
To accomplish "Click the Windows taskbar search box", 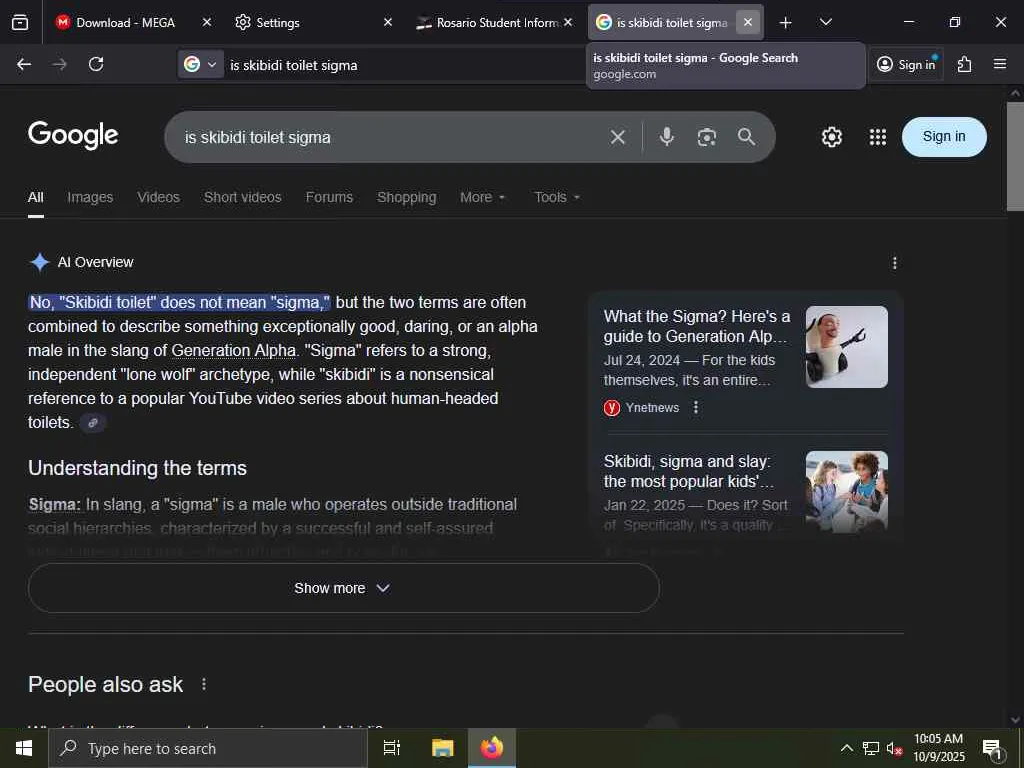I will (208, 748).
